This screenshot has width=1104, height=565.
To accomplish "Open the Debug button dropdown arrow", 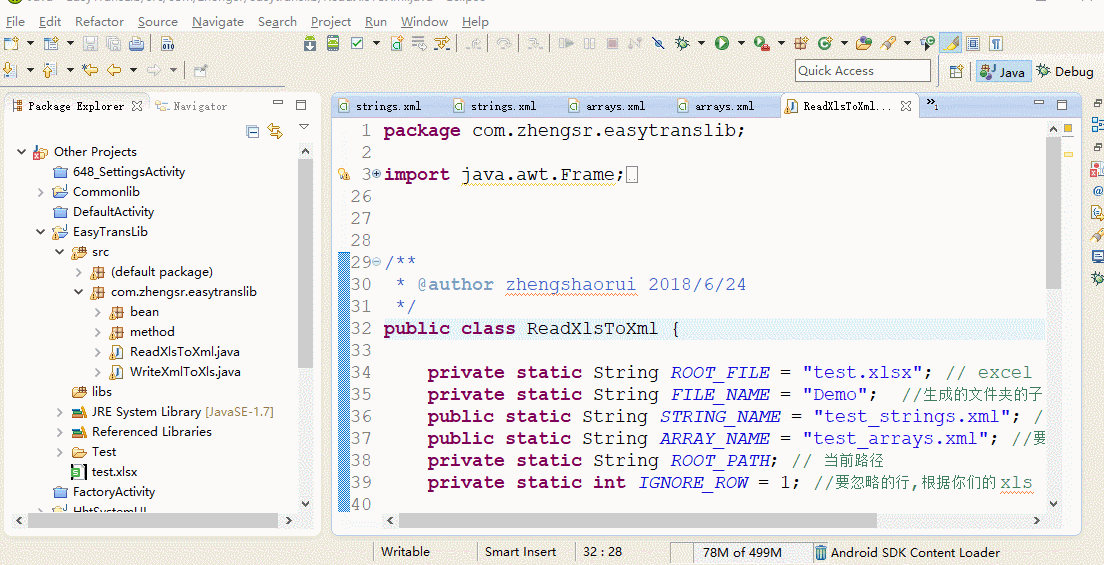I will coord(701,44).
